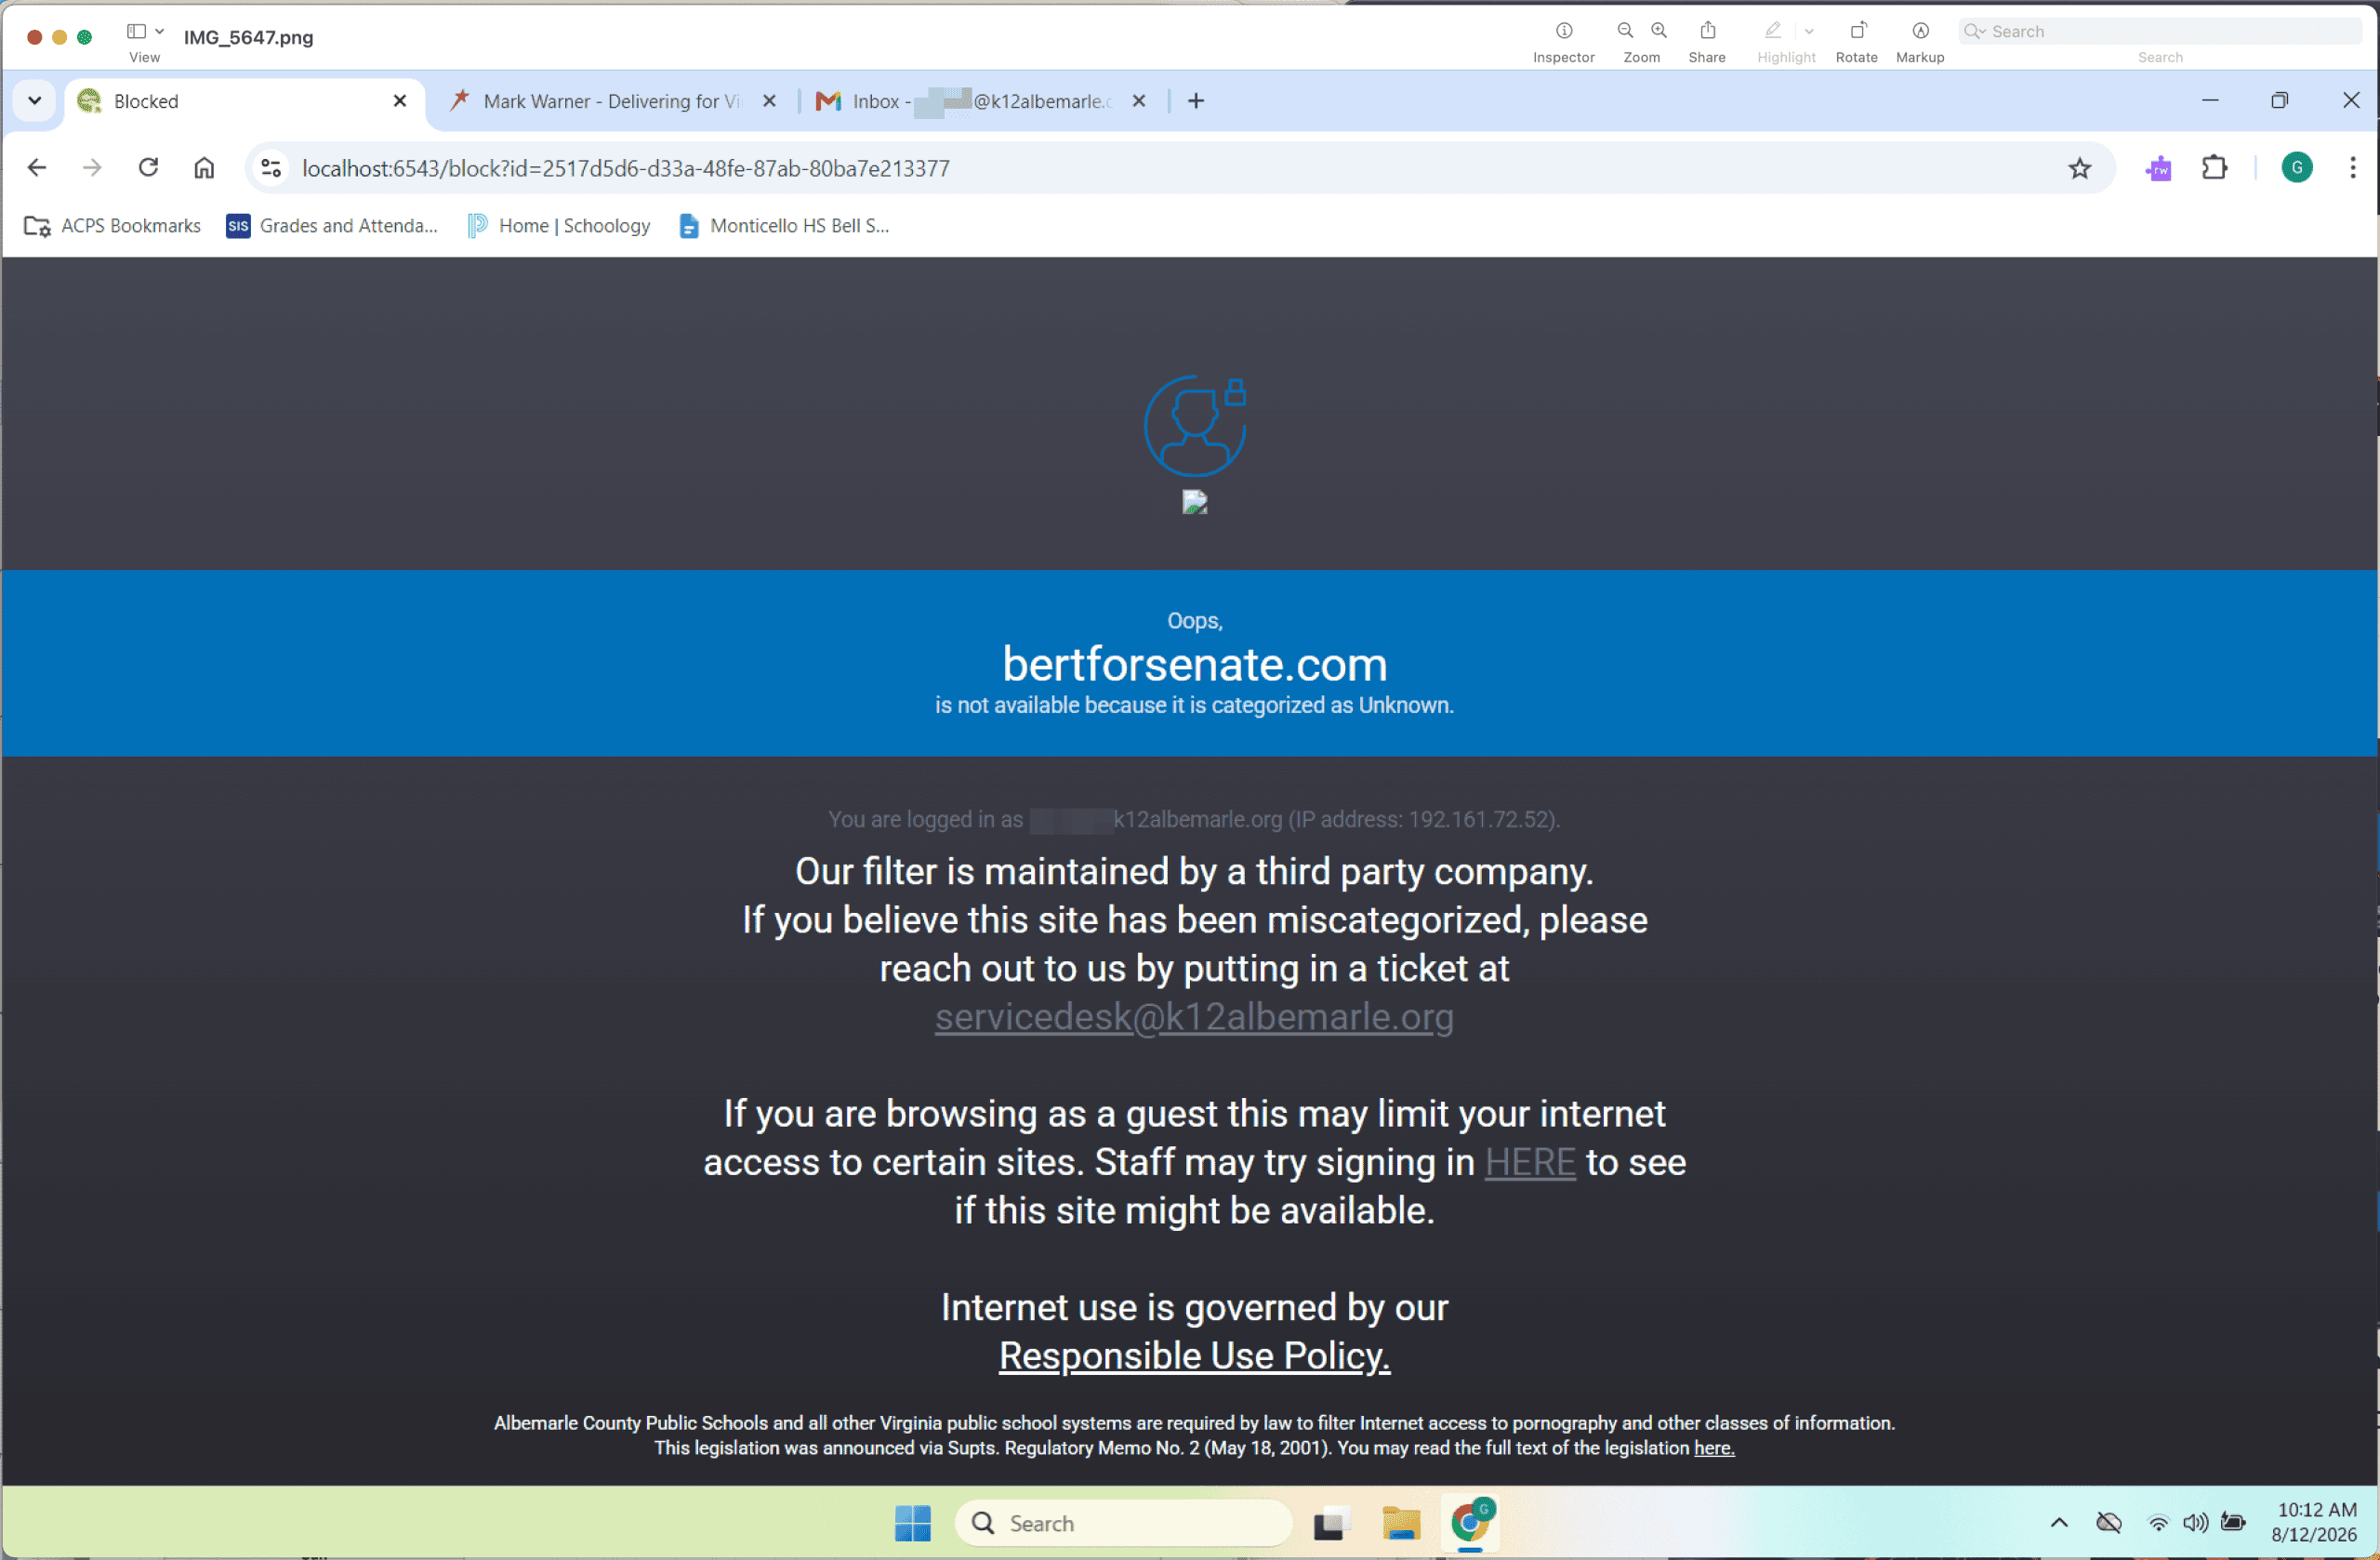This screenshot has height=1560, width=2380.
Task: Close the Blocked tab
Action: click(x=400, y=101)
